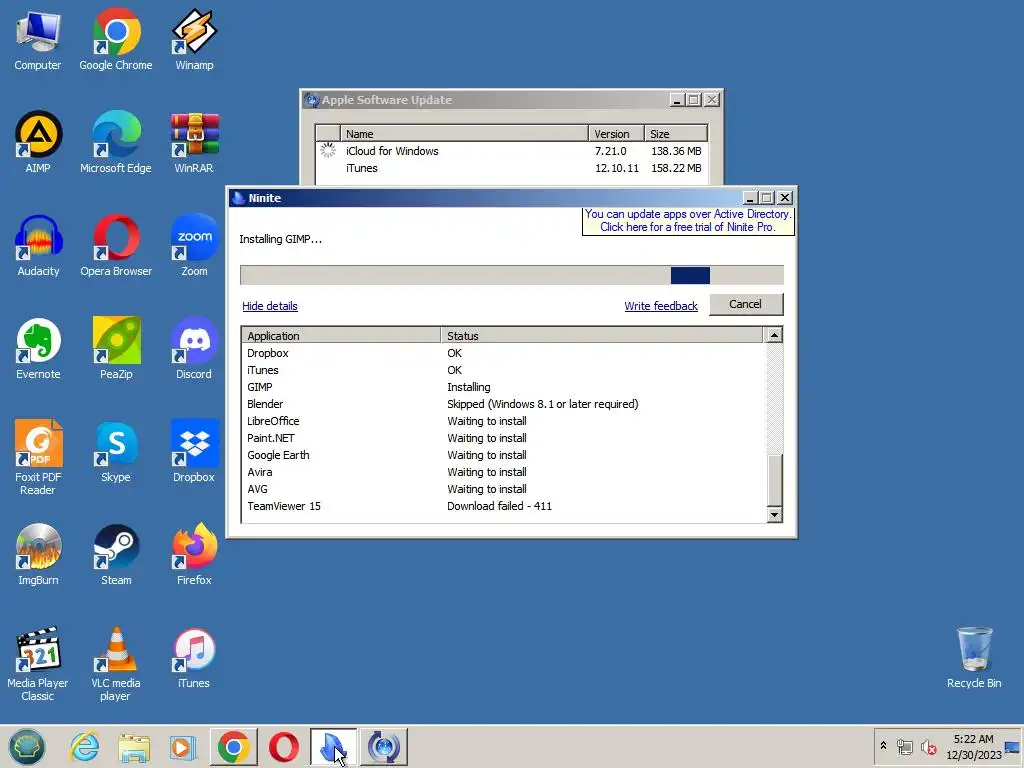Viewport: 1024px width, 768px height.
Task: Select iCloud for Windows in Apple Software Update
Action: click(x=511, y=151)
